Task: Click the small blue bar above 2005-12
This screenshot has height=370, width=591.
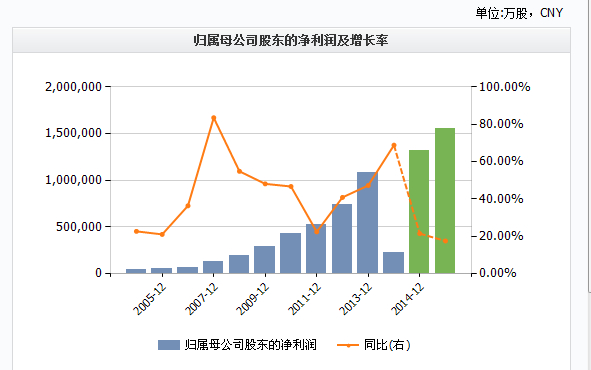Action: pos(161,271)
